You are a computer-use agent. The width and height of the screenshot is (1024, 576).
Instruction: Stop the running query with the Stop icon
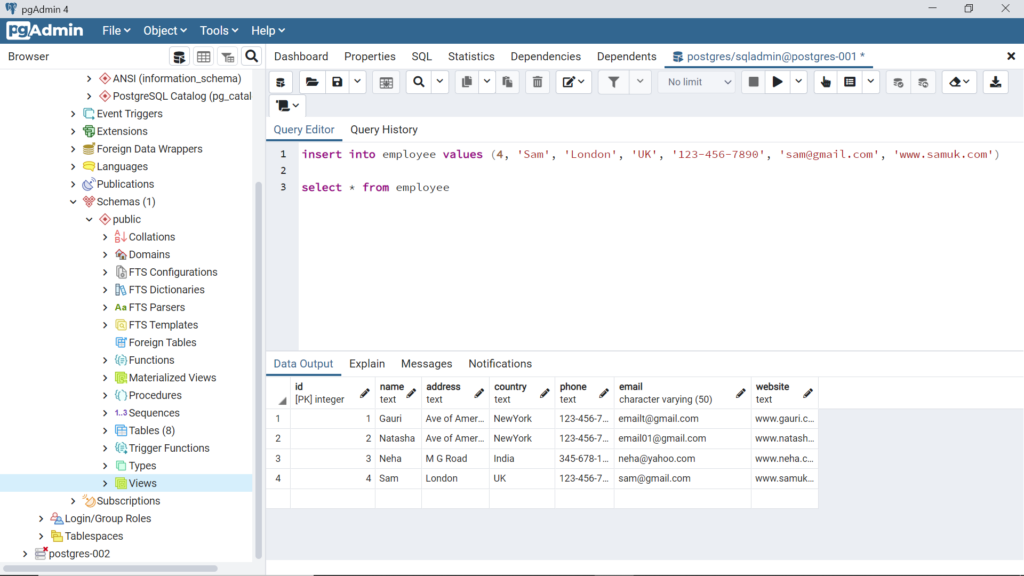pos(753,82)
